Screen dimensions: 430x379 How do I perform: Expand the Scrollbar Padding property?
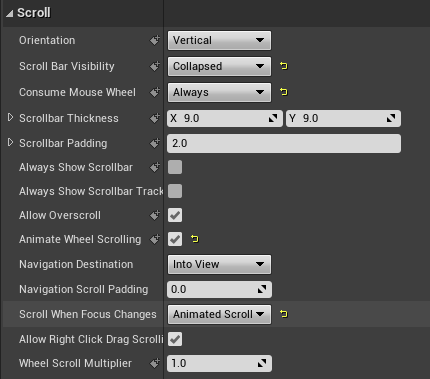10,143
